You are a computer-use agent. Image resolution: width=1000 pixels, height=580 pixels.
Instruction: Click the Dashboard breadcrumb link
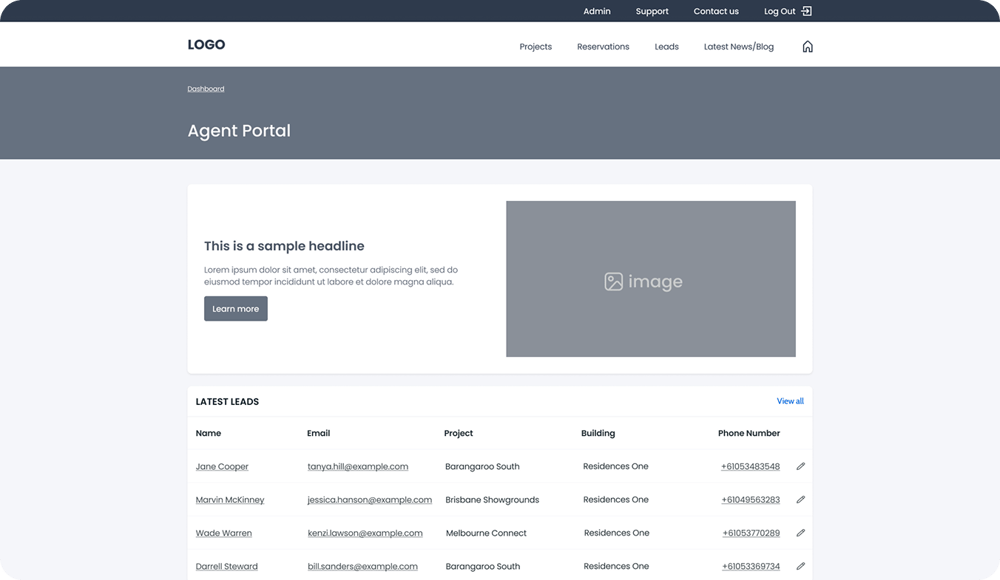tap(206, 88)
